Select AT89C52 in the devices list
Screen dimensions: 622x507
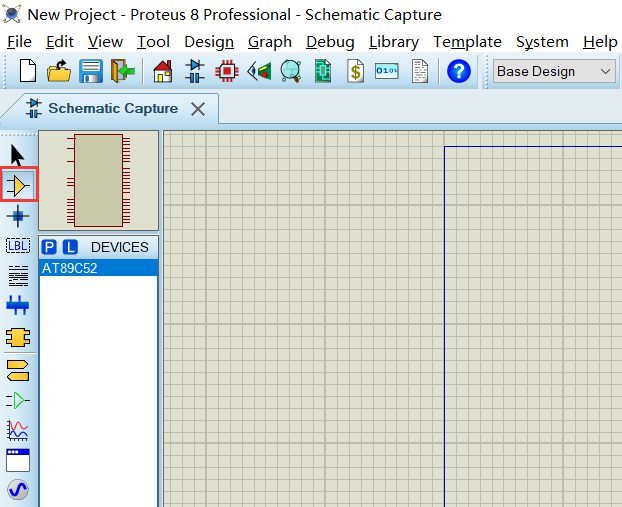[98, 268]
